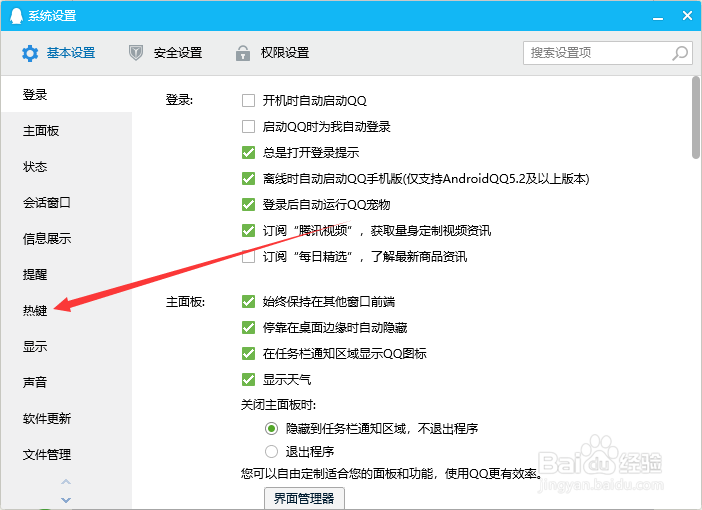Select 主面板 in the sidebar
Screen dimensions: 702x510
[66, 131]
